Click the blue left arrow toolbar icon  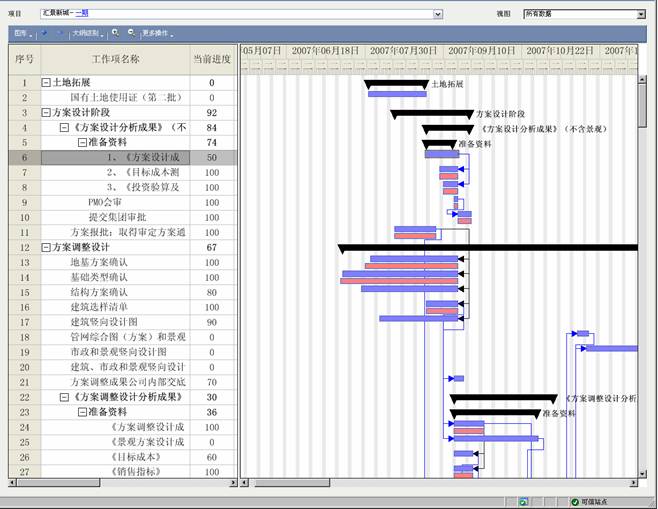click(44, 33)
